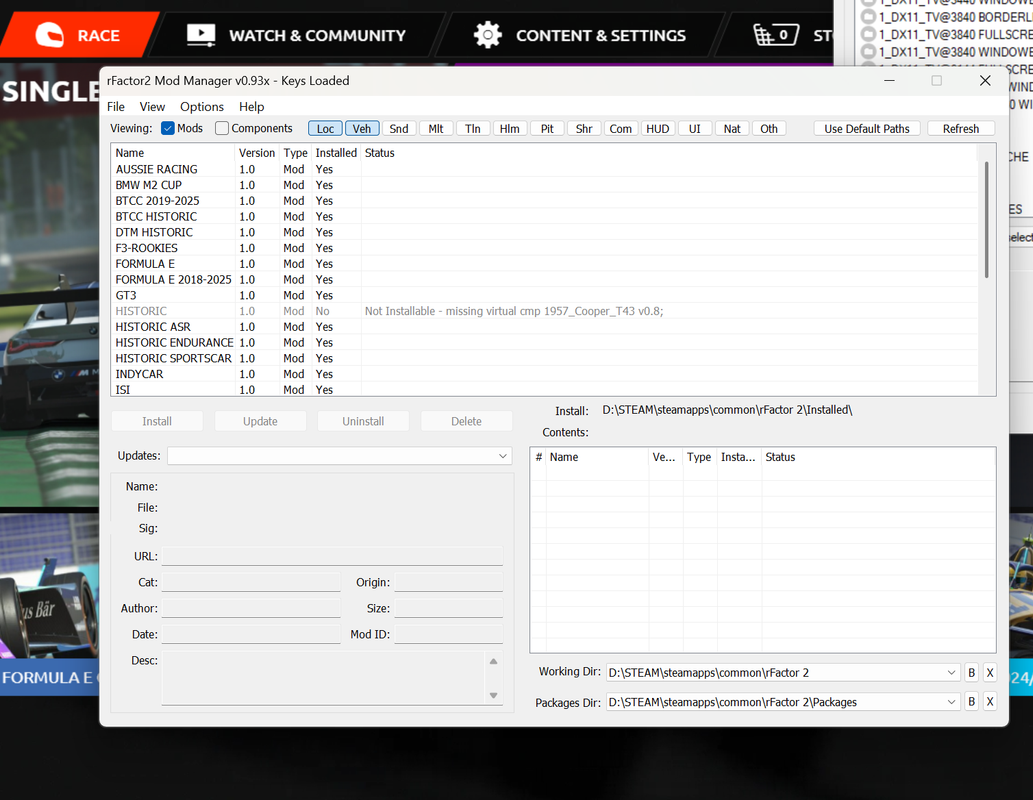
Task: Click Contents table Name column header
Action: 598,457
